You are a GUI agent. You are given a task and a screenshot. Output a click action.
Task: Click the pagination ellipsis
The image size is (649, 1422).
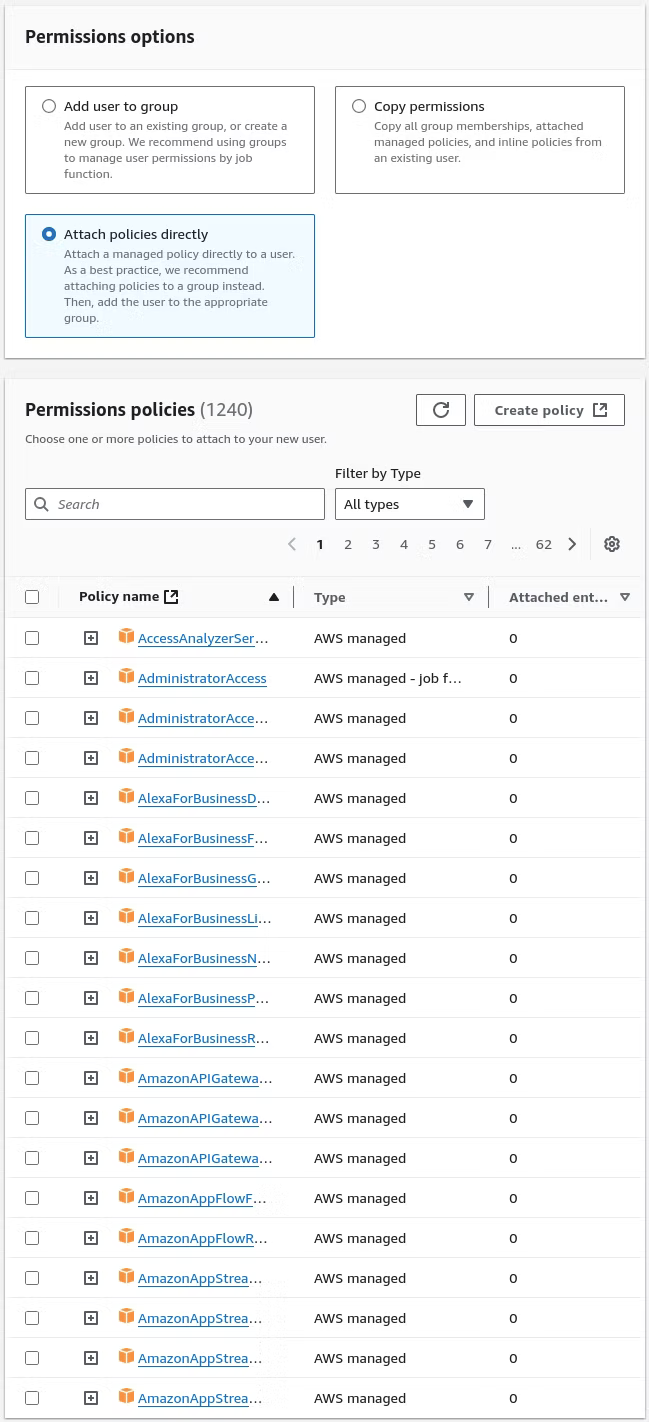(515, 544)
